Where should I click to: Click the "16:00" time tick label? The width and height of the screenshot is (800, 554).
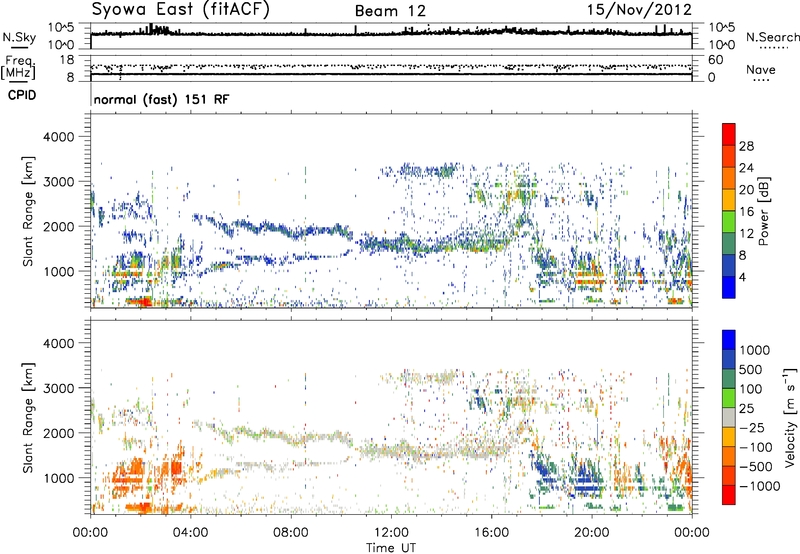(x=491, y=532)
